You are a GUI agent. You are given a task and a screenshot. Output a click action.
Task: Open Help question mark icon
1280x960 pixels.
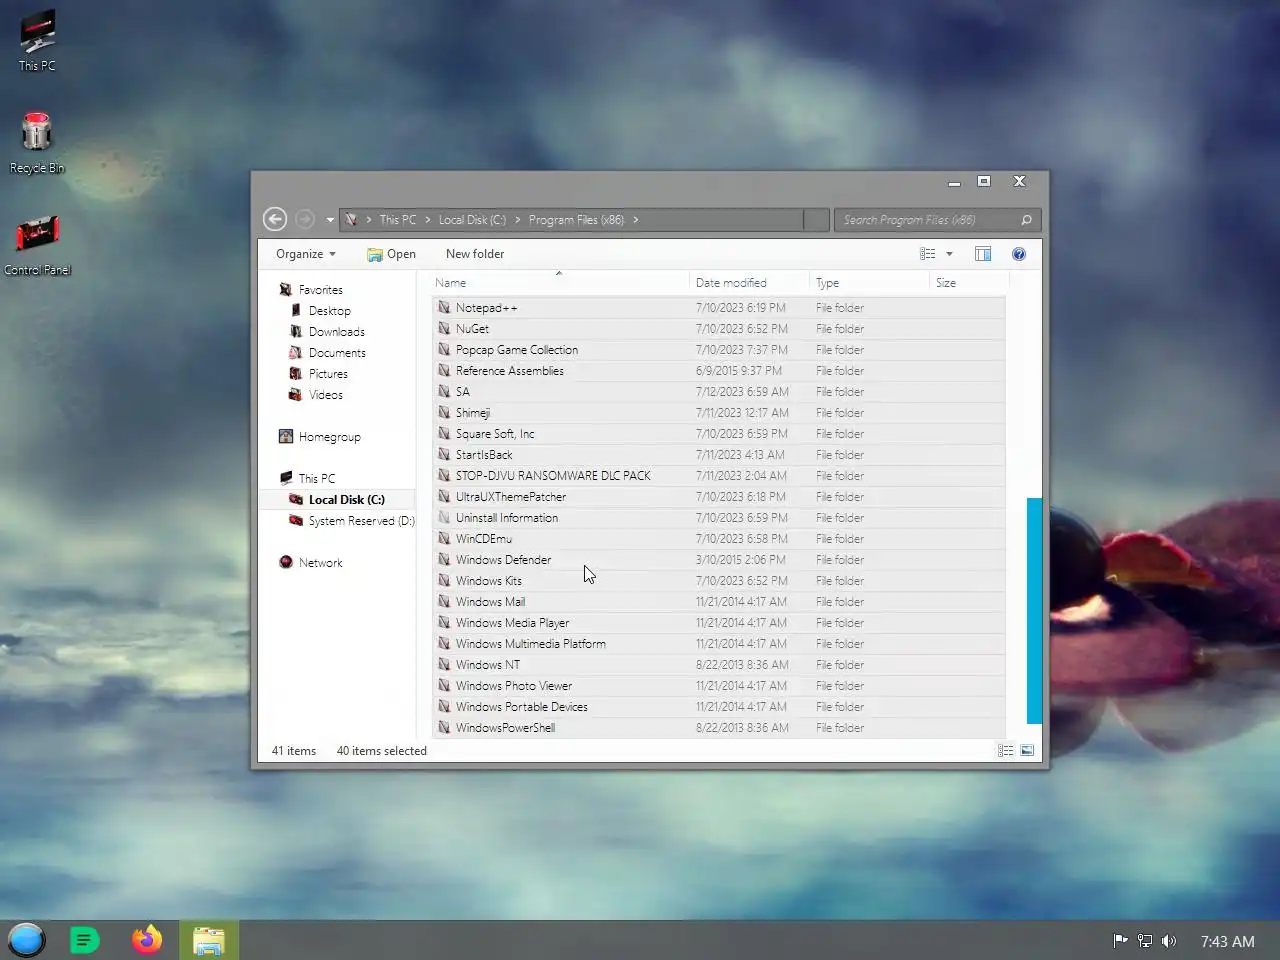(1019, 254)
